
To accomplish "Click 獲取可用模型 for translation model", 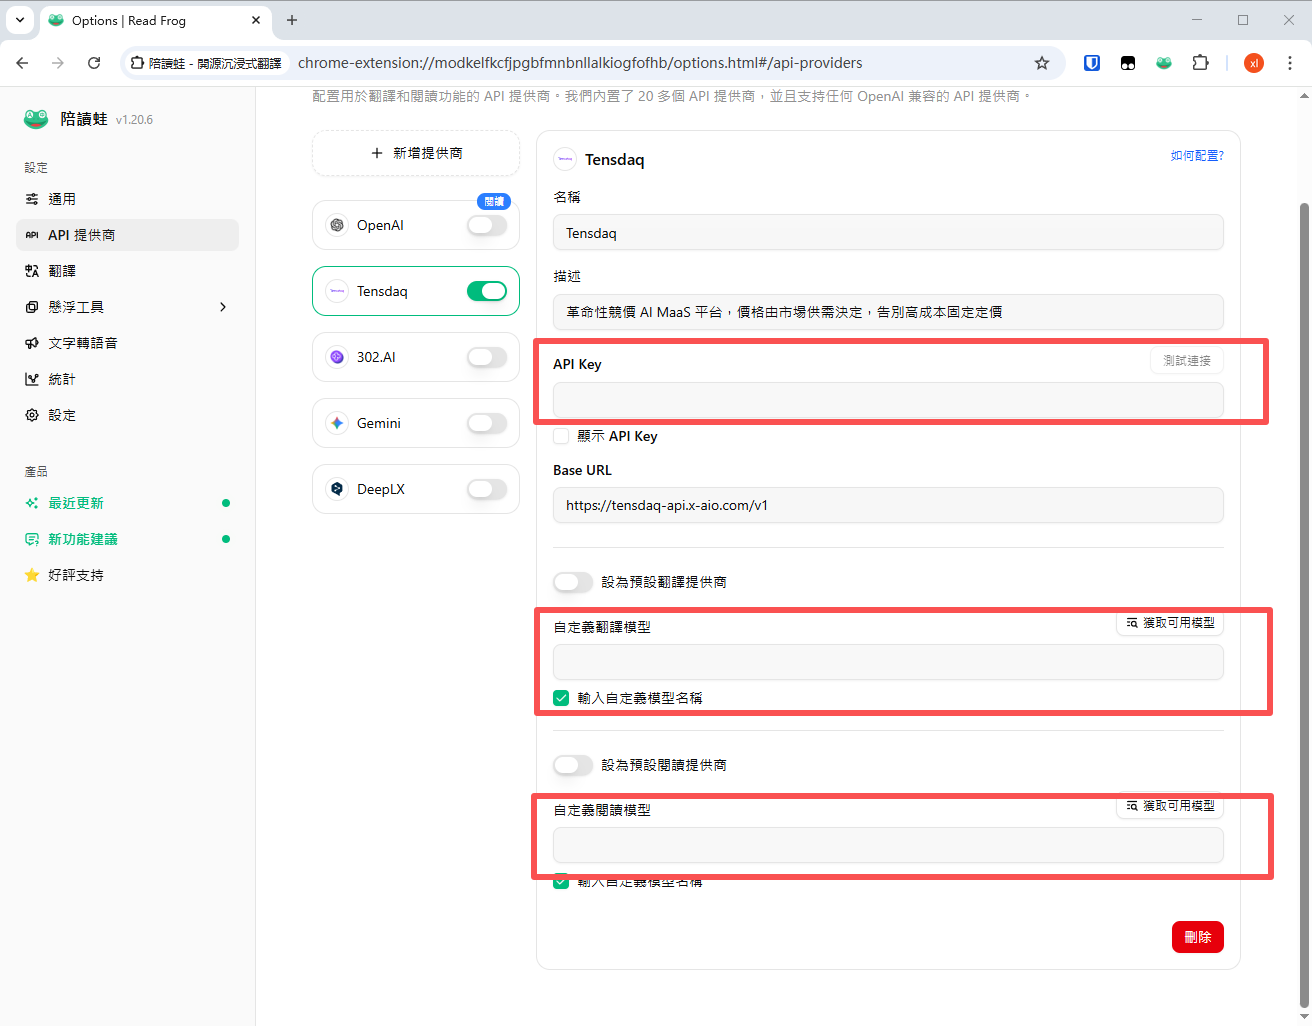I will (1170, 622).
